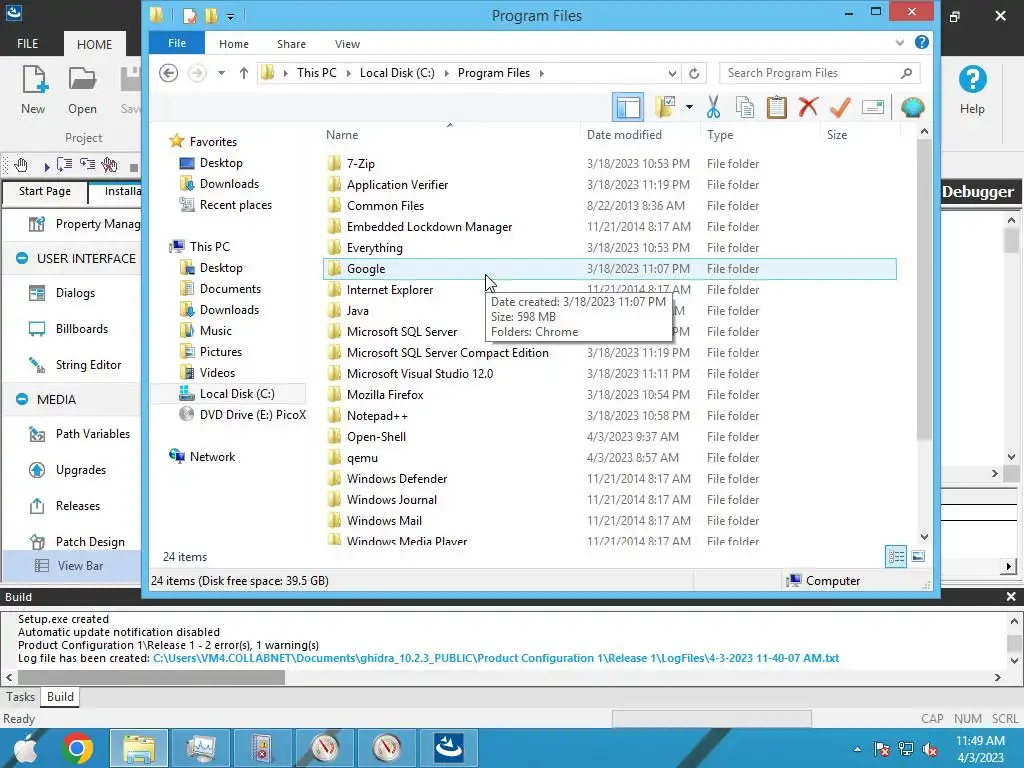
Task: Switch to the Tasks tab in output panel
Action: [20, 697]
